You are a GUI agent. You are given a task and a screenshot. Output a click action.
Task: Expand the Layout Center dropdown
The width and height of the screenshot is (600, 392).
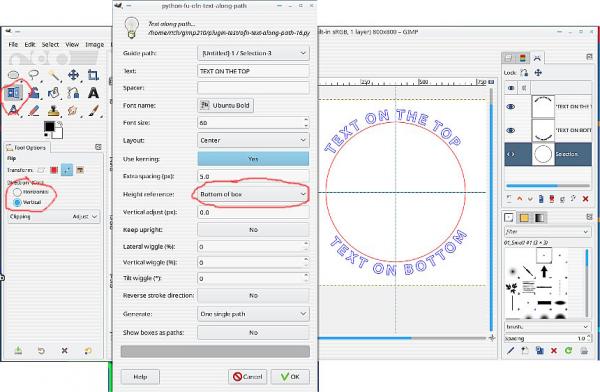(253, 140)
